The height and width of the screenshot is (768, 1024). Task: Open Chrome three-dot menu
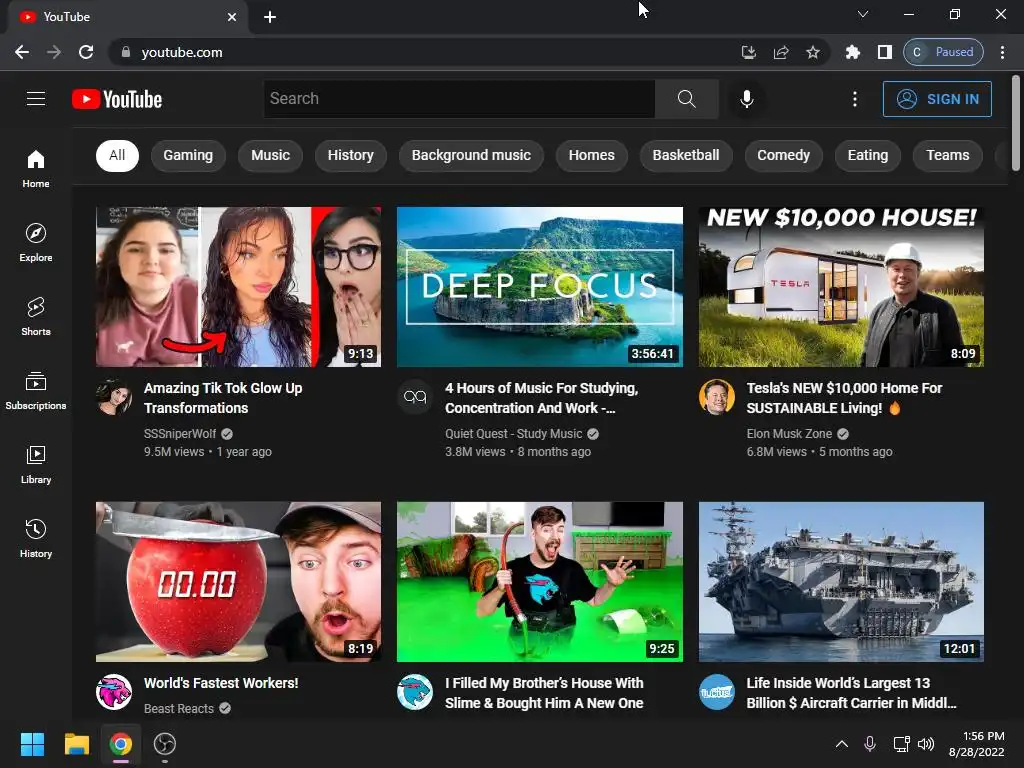[x=1002, y=52]
